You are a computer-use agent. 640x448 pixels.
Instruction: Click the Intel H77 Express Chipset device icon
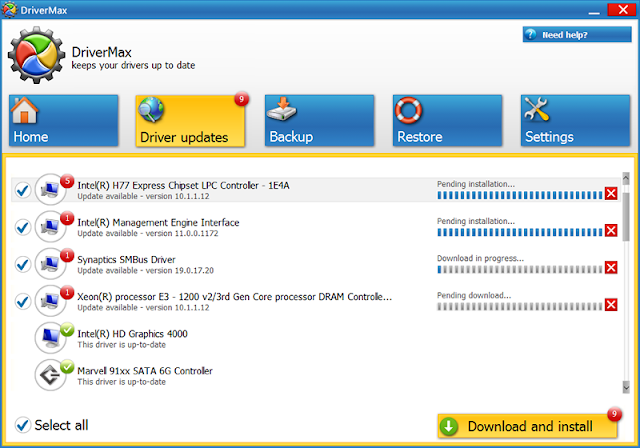pos(50,189)
